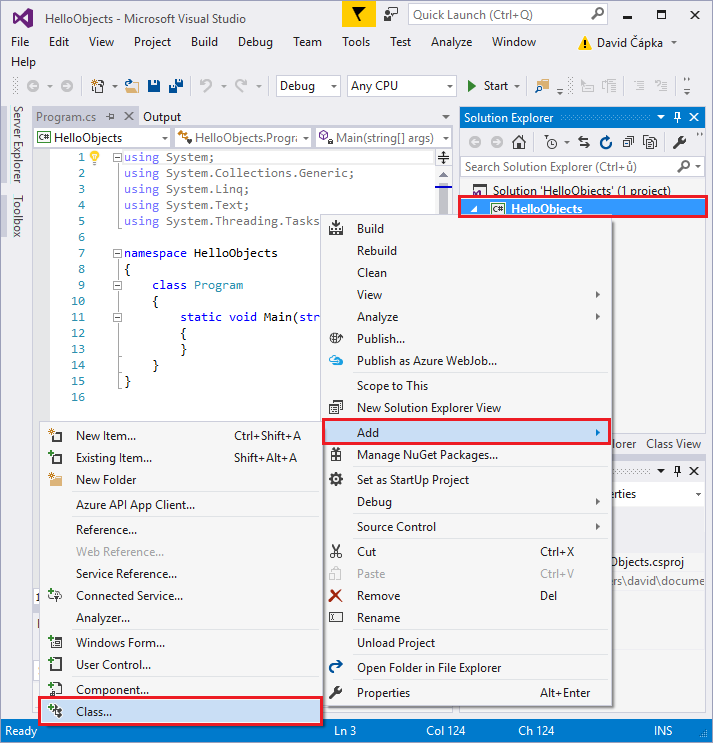Screen dimensions: 713x743
Task: Choose Existing Item... in Add submenu
Action: [x=181, y=458]
